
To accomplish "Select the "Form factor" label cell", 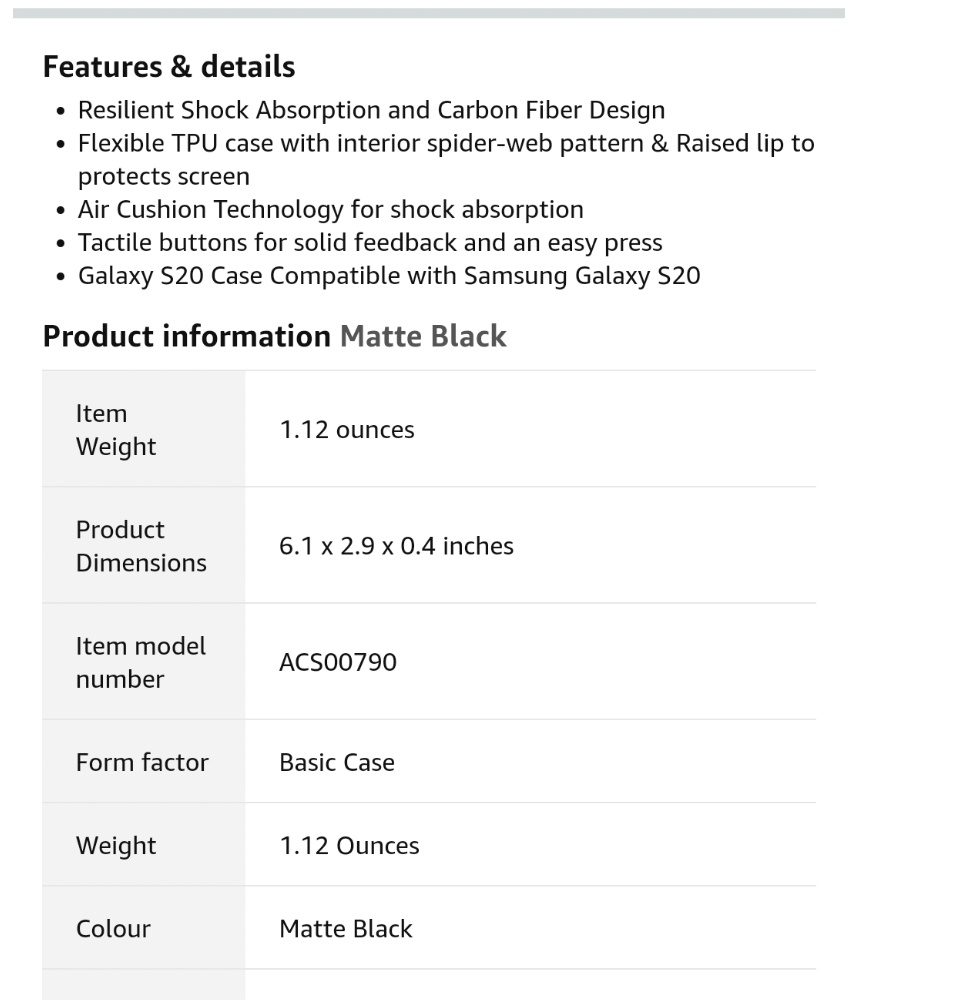I will point(142,762).
